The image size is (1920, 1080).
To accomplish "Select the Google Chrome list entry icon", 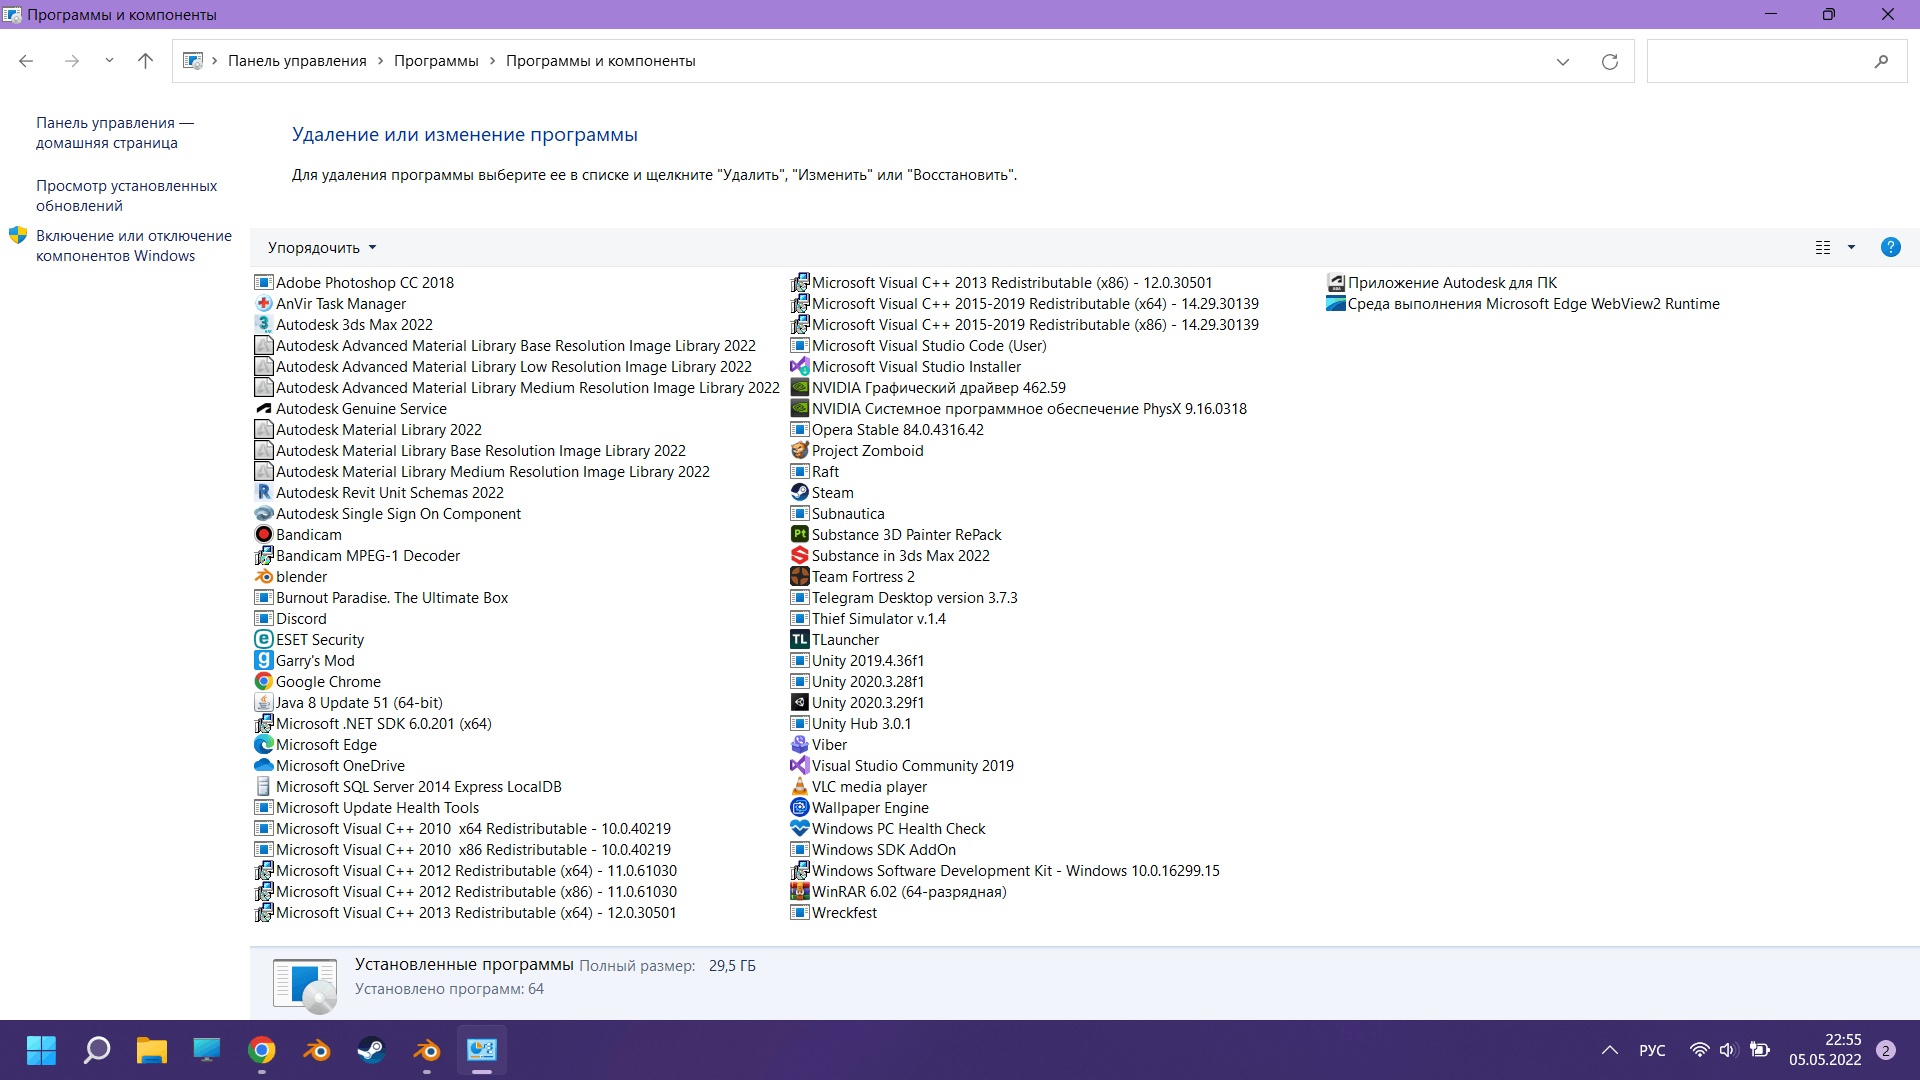I will 264,681.
